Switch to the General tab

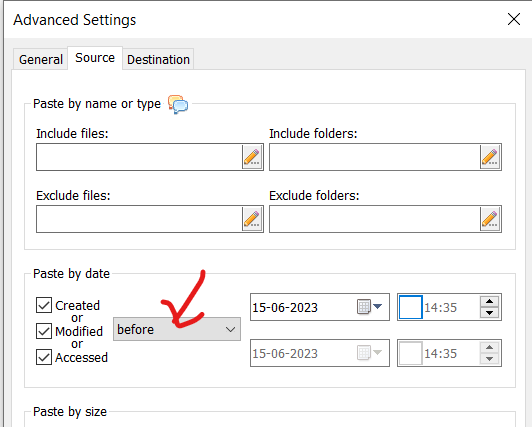pos(41,59)
